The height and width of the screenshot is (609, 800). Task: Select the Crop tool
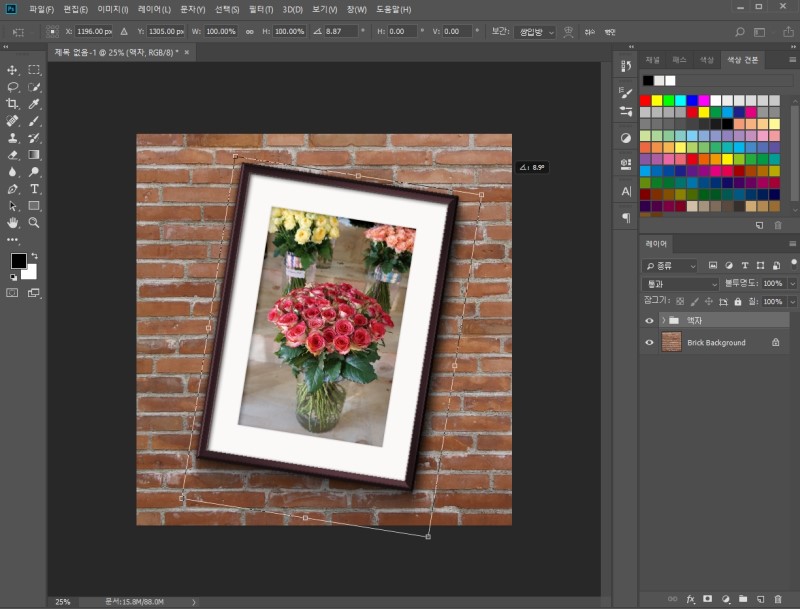tap(13, 104)
